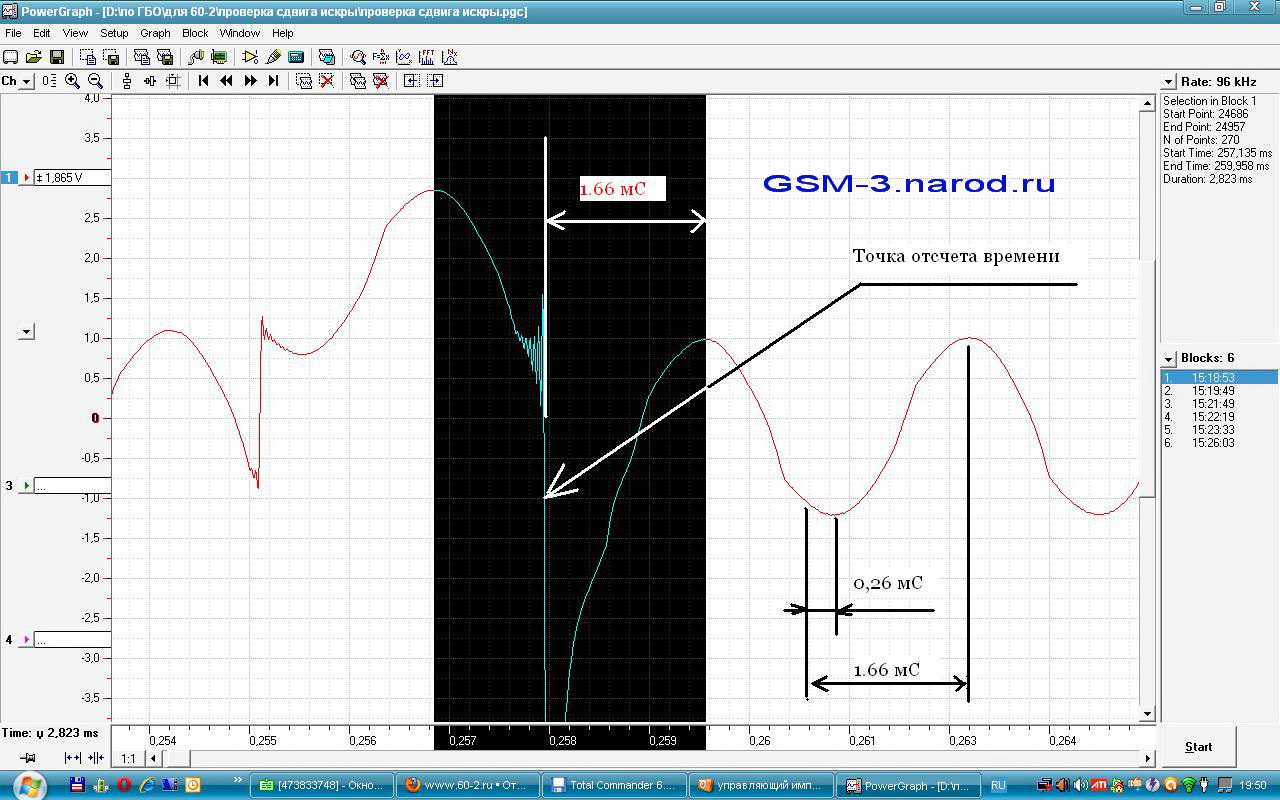Compress vertical scale icon
Image resolution: width=1280 pixels, height=800 pixels.
coord(150,81)
